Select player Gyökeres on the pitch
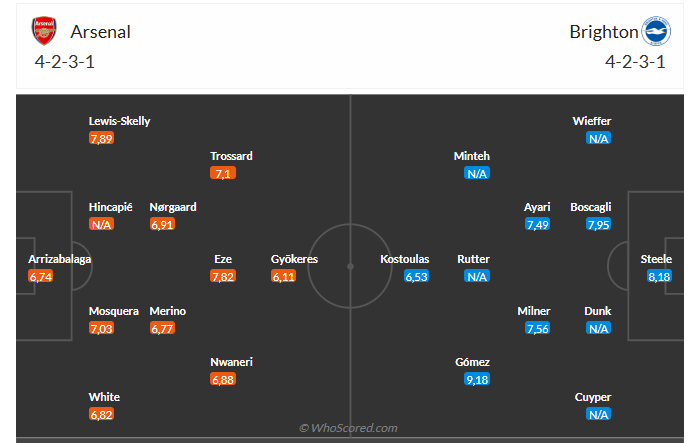The image size is (689, 443). pyautogui.click(x=294, y=259)
